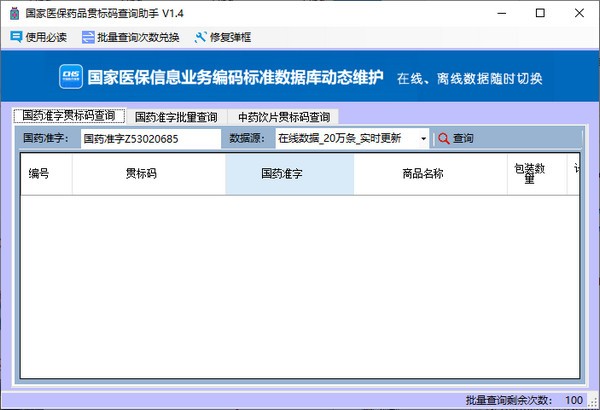Viewport: 600px width, 410px height.
Task: Click the red magnifier search icon
Action: 443,139
